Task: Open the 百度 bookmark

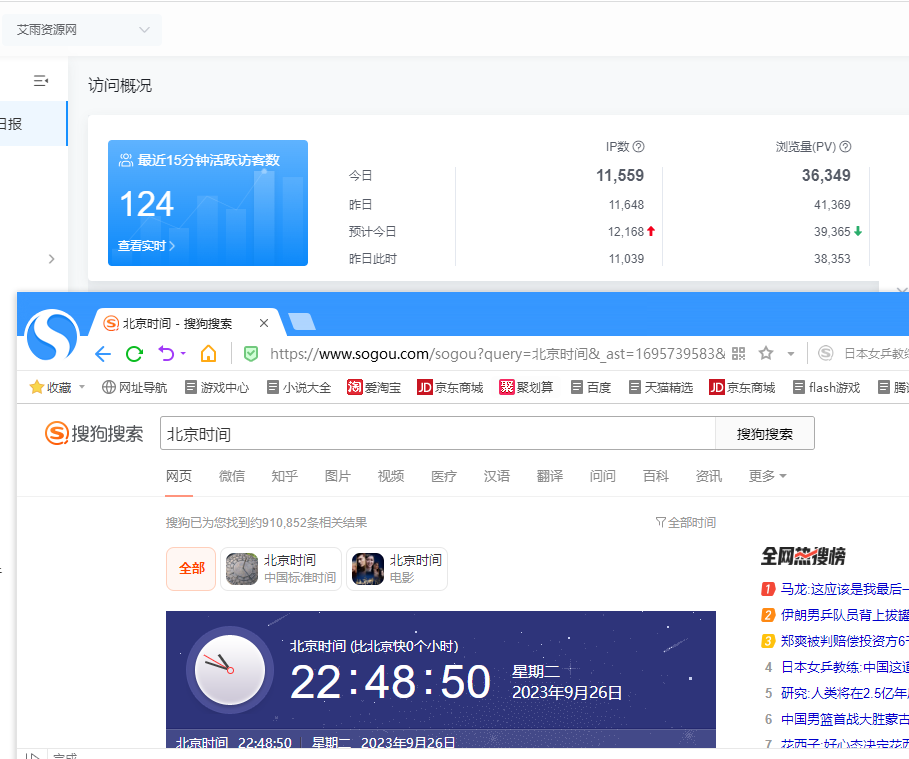Action: click(591, 387)
